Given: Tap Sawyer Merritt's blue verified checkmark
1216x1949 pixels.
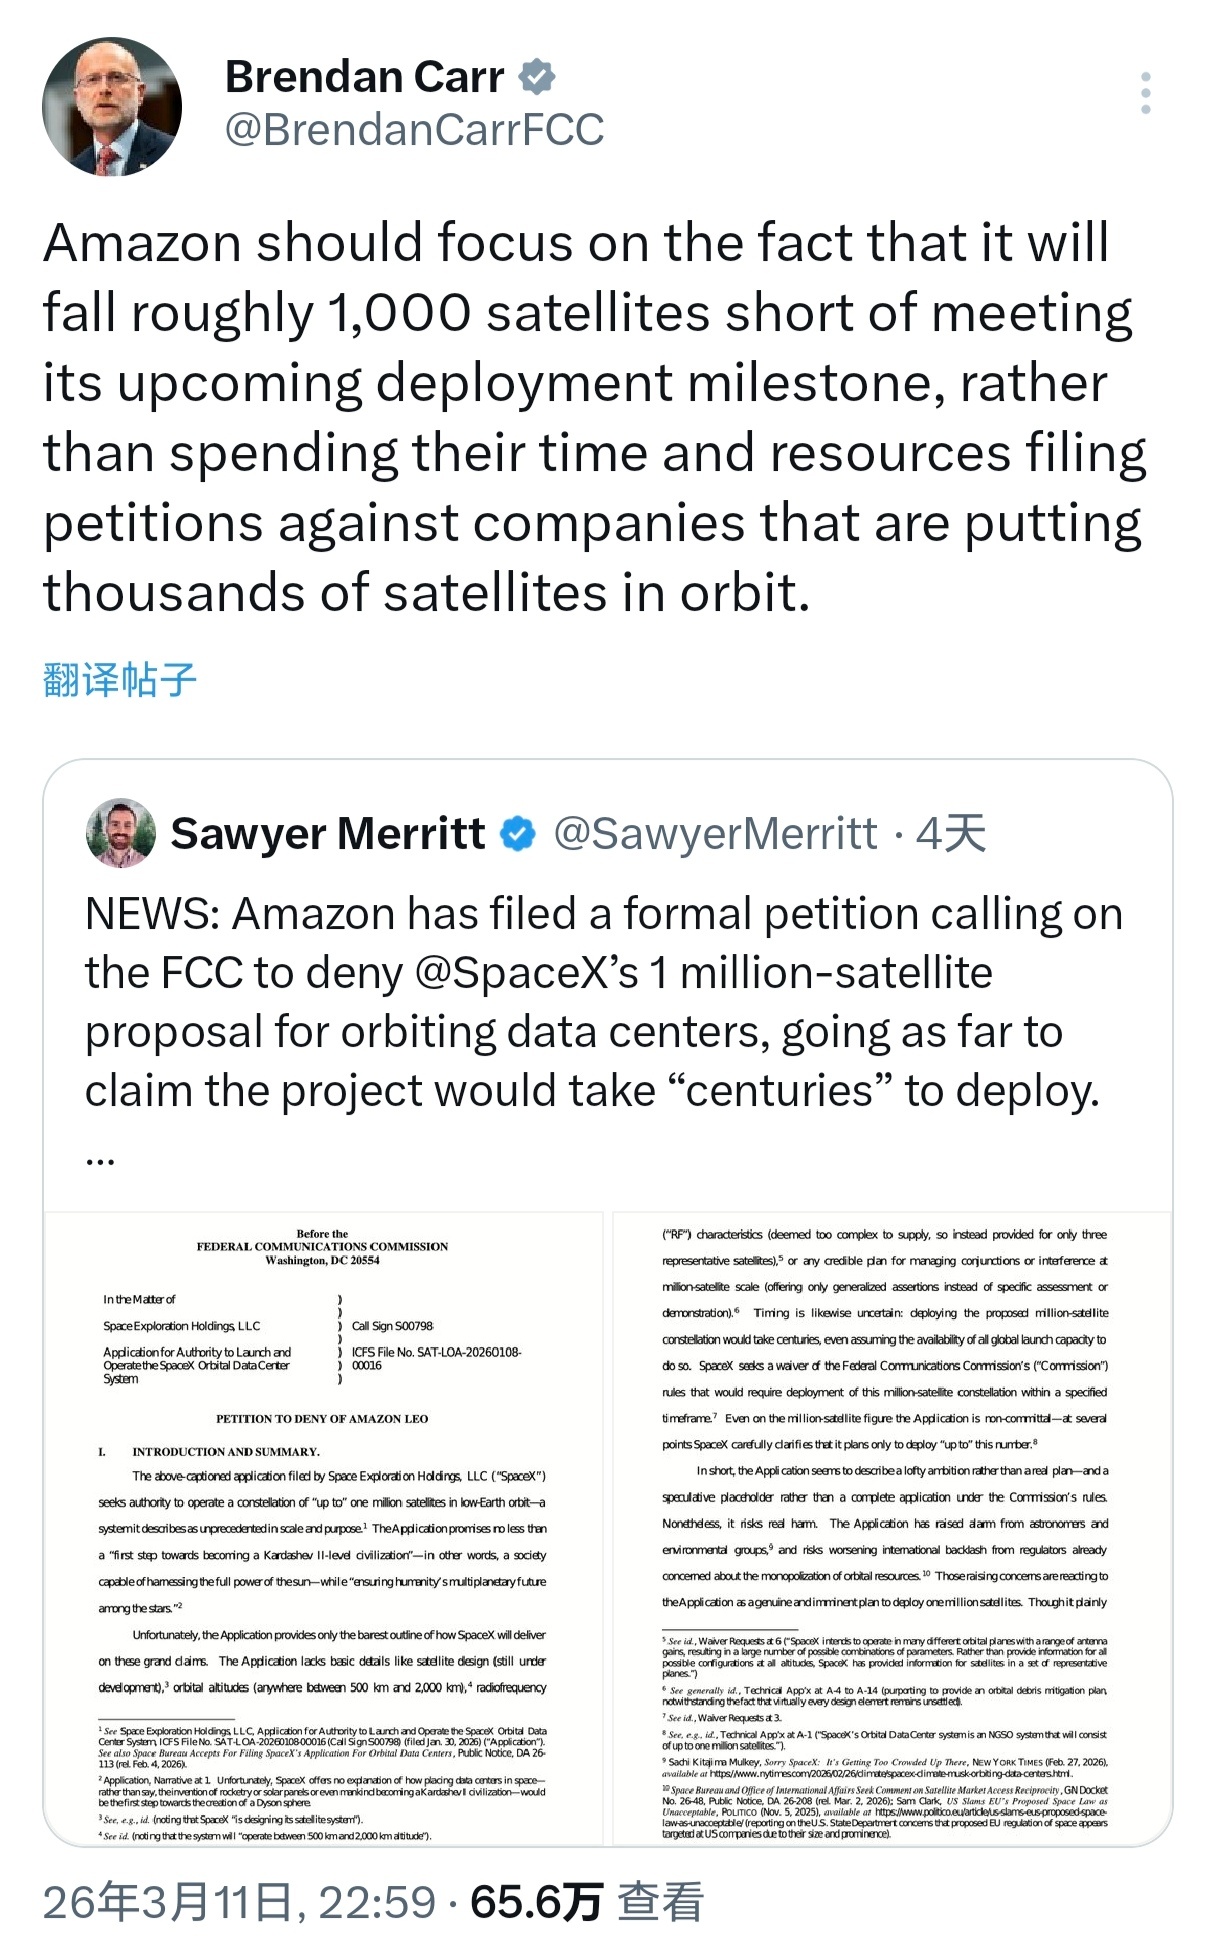Looking at the screenshot, I should [x=517, y=834].
